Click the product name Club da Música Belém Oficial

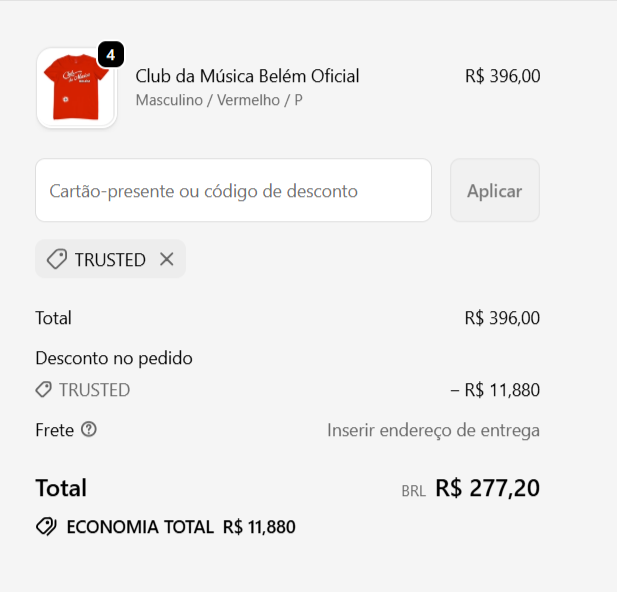click(x=247, y=76)
